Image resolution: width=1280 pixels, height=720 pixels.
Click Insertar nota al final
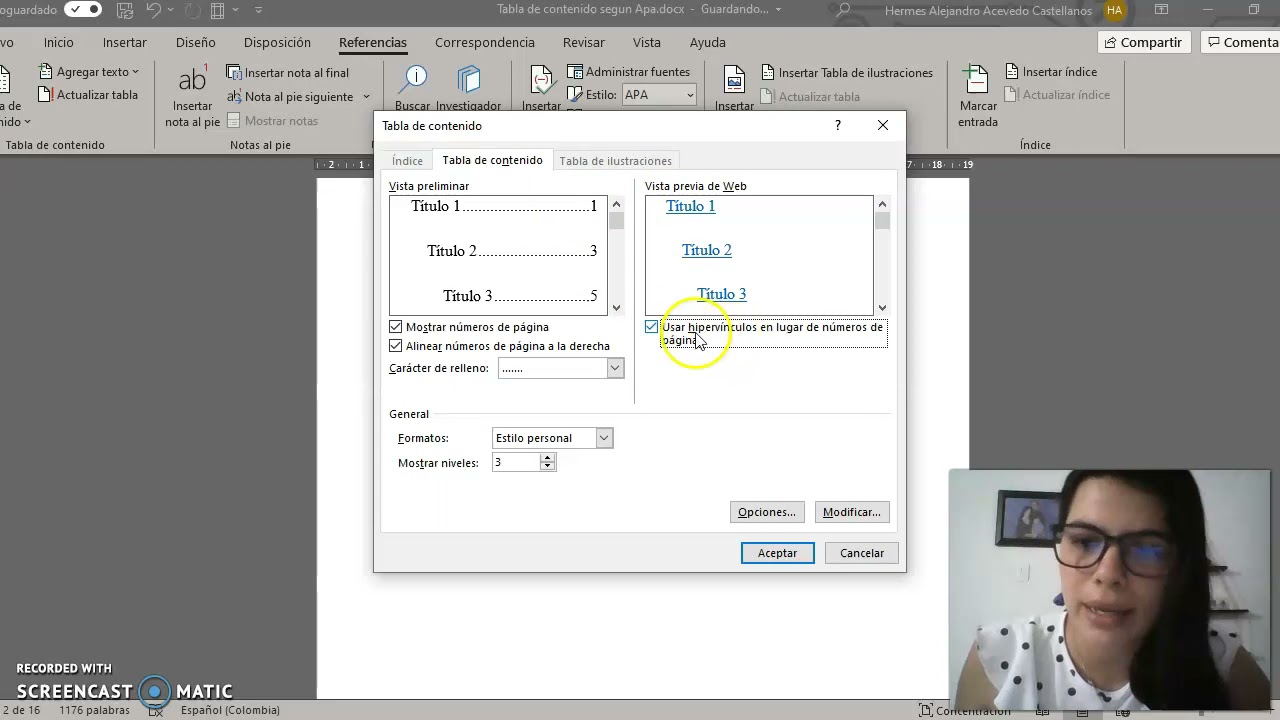288,73
